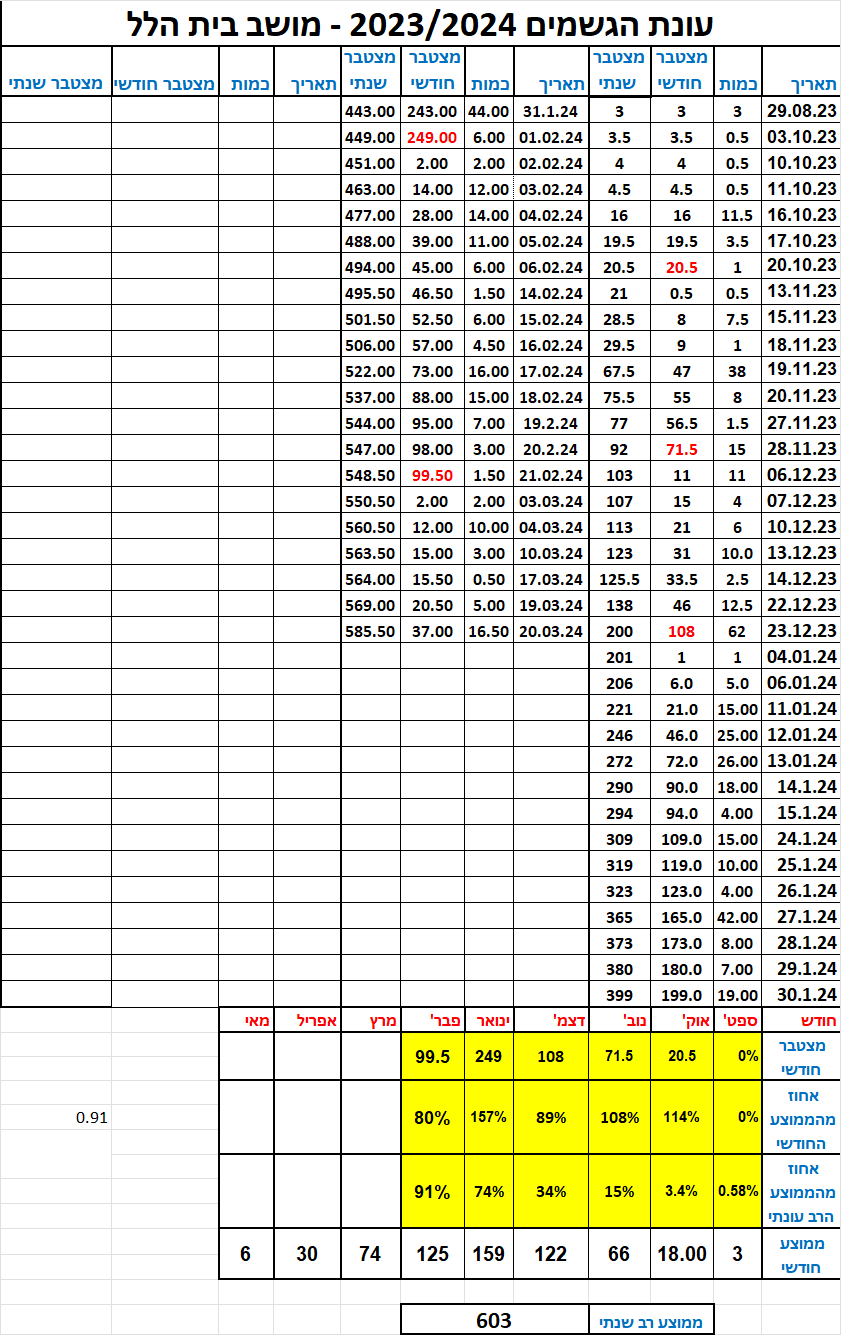Viewport: 841px width, 1335px height.
Task: Select the 18.00 monthly average cell
Action: click(x=682, y=1253)
